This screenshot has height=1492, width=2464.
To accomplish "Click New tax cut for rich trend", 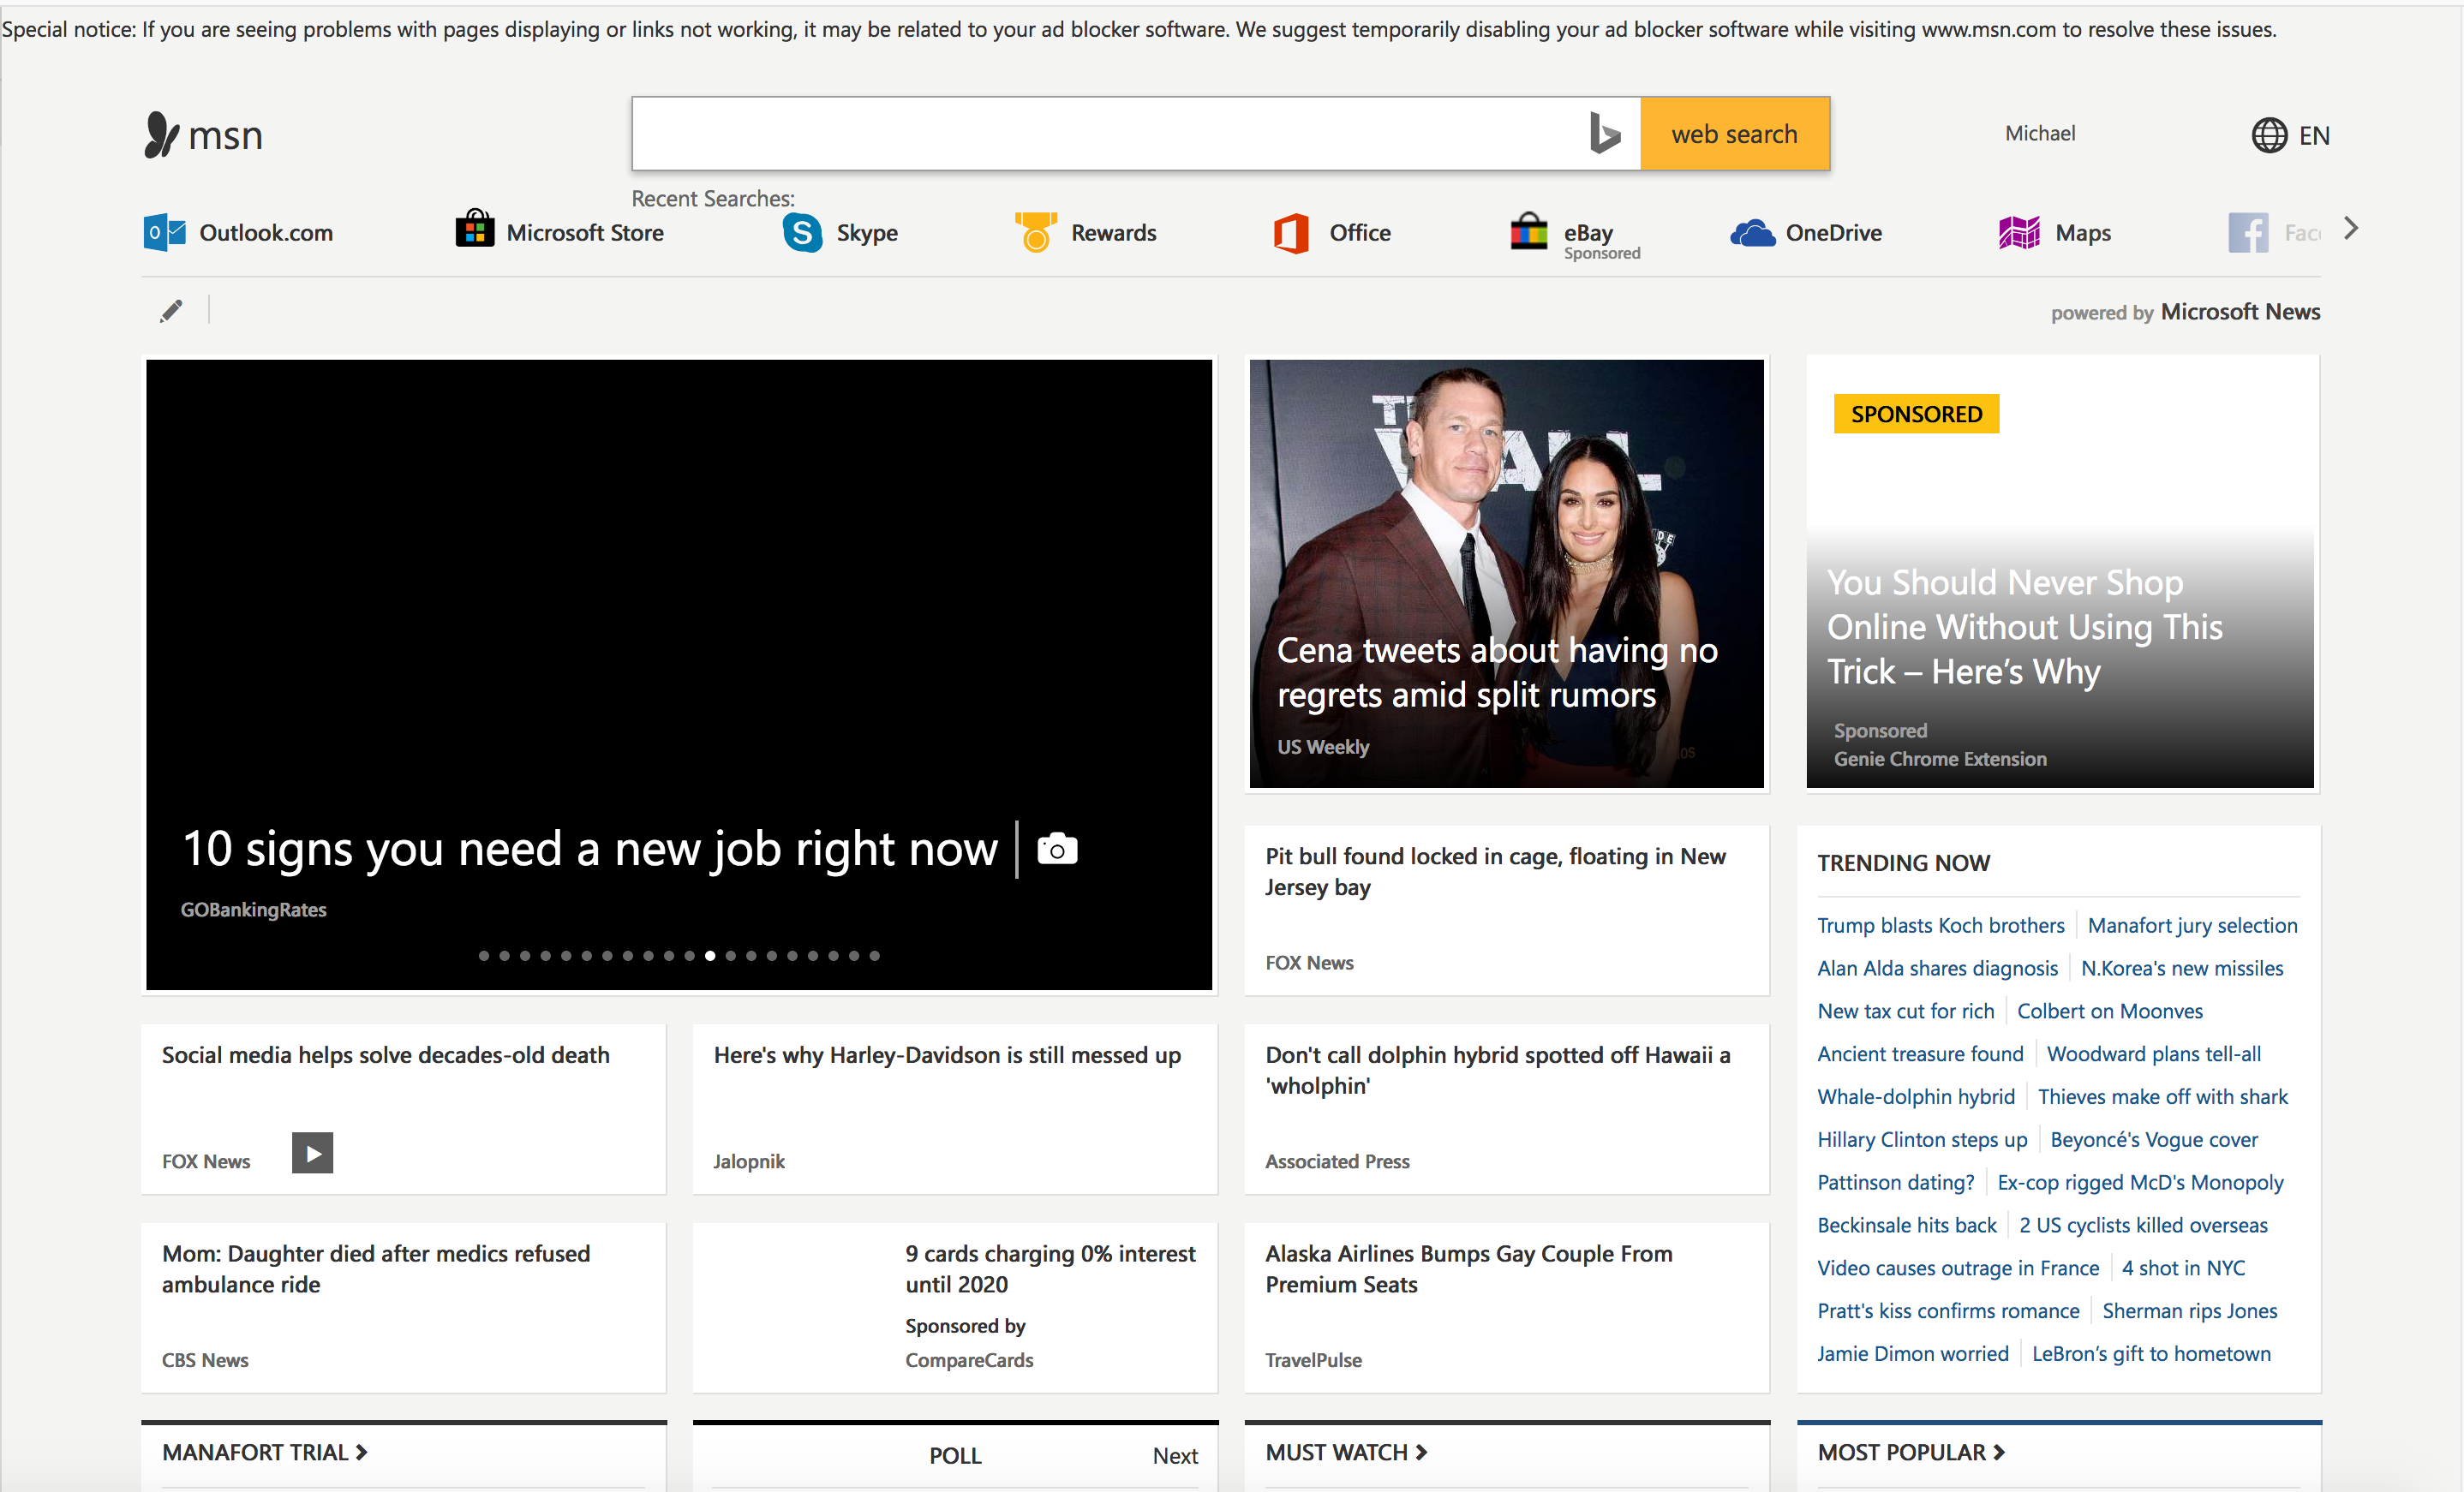I will tap(1905, 1011).
